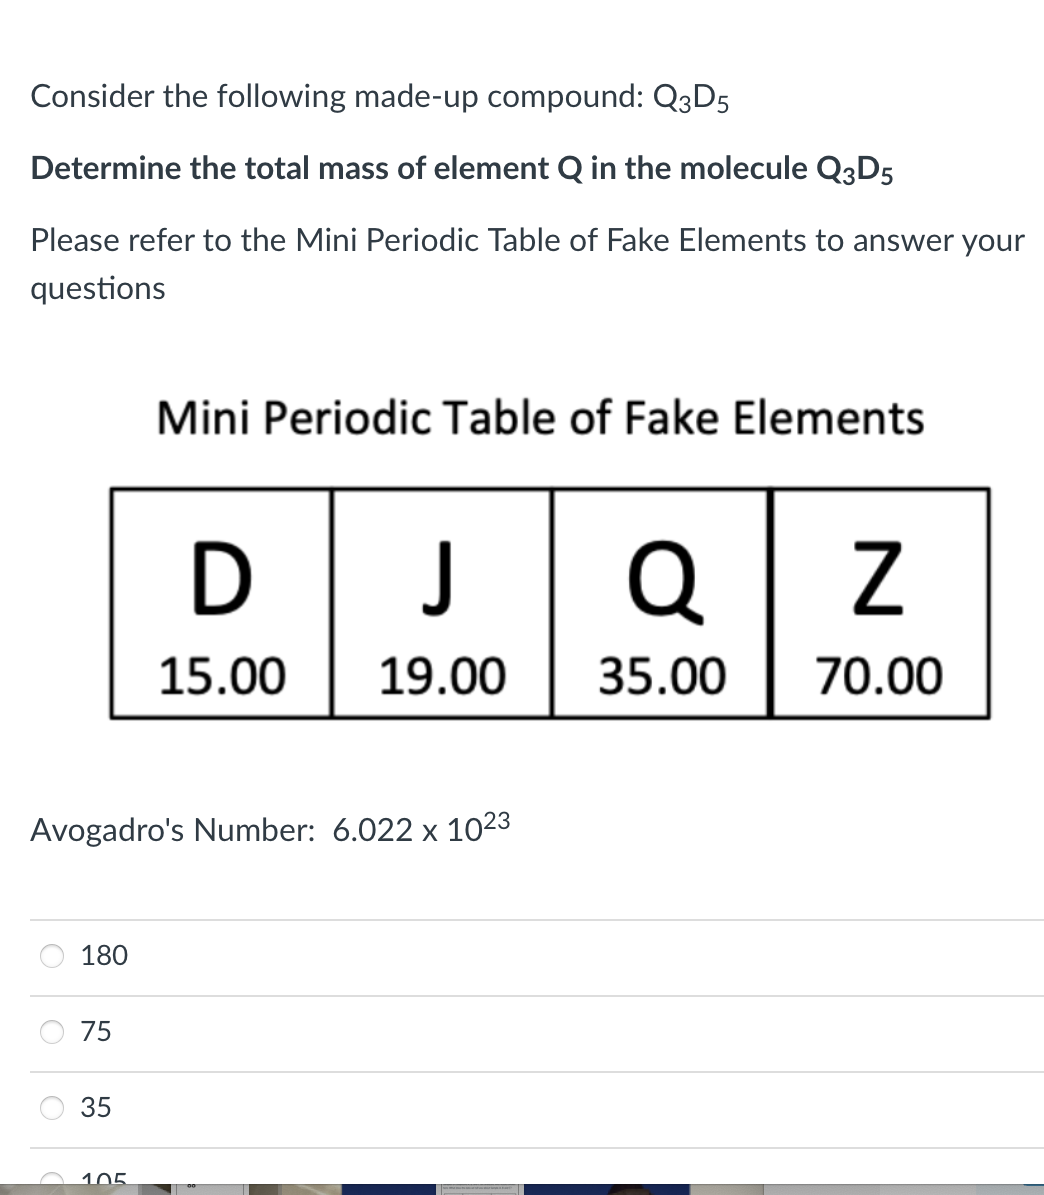Click the white document taskbar thumbnail
The height and width of the screenshot is (1195, 1044).
pos(478,1188)
